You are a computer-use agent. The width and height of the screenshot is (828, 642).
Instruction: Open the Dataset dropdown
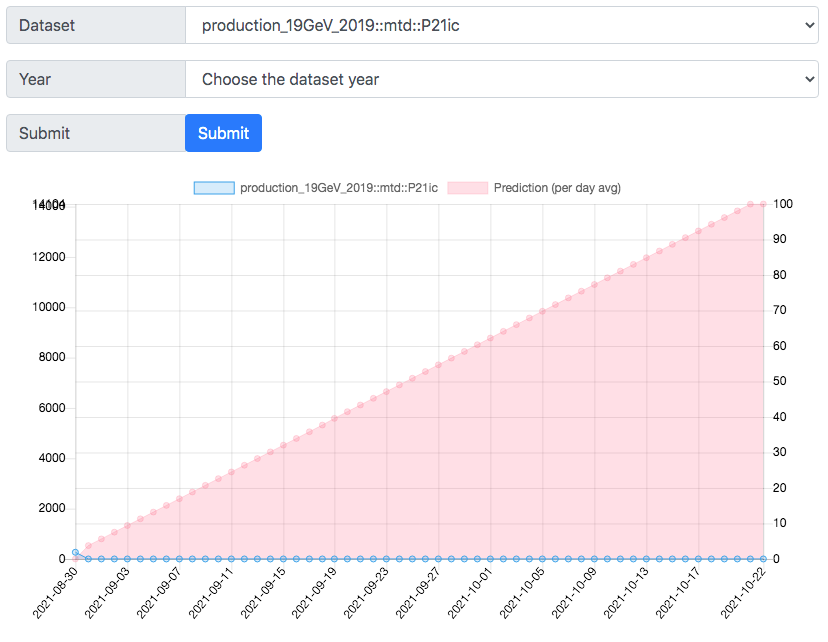click(x=502, y=25)
